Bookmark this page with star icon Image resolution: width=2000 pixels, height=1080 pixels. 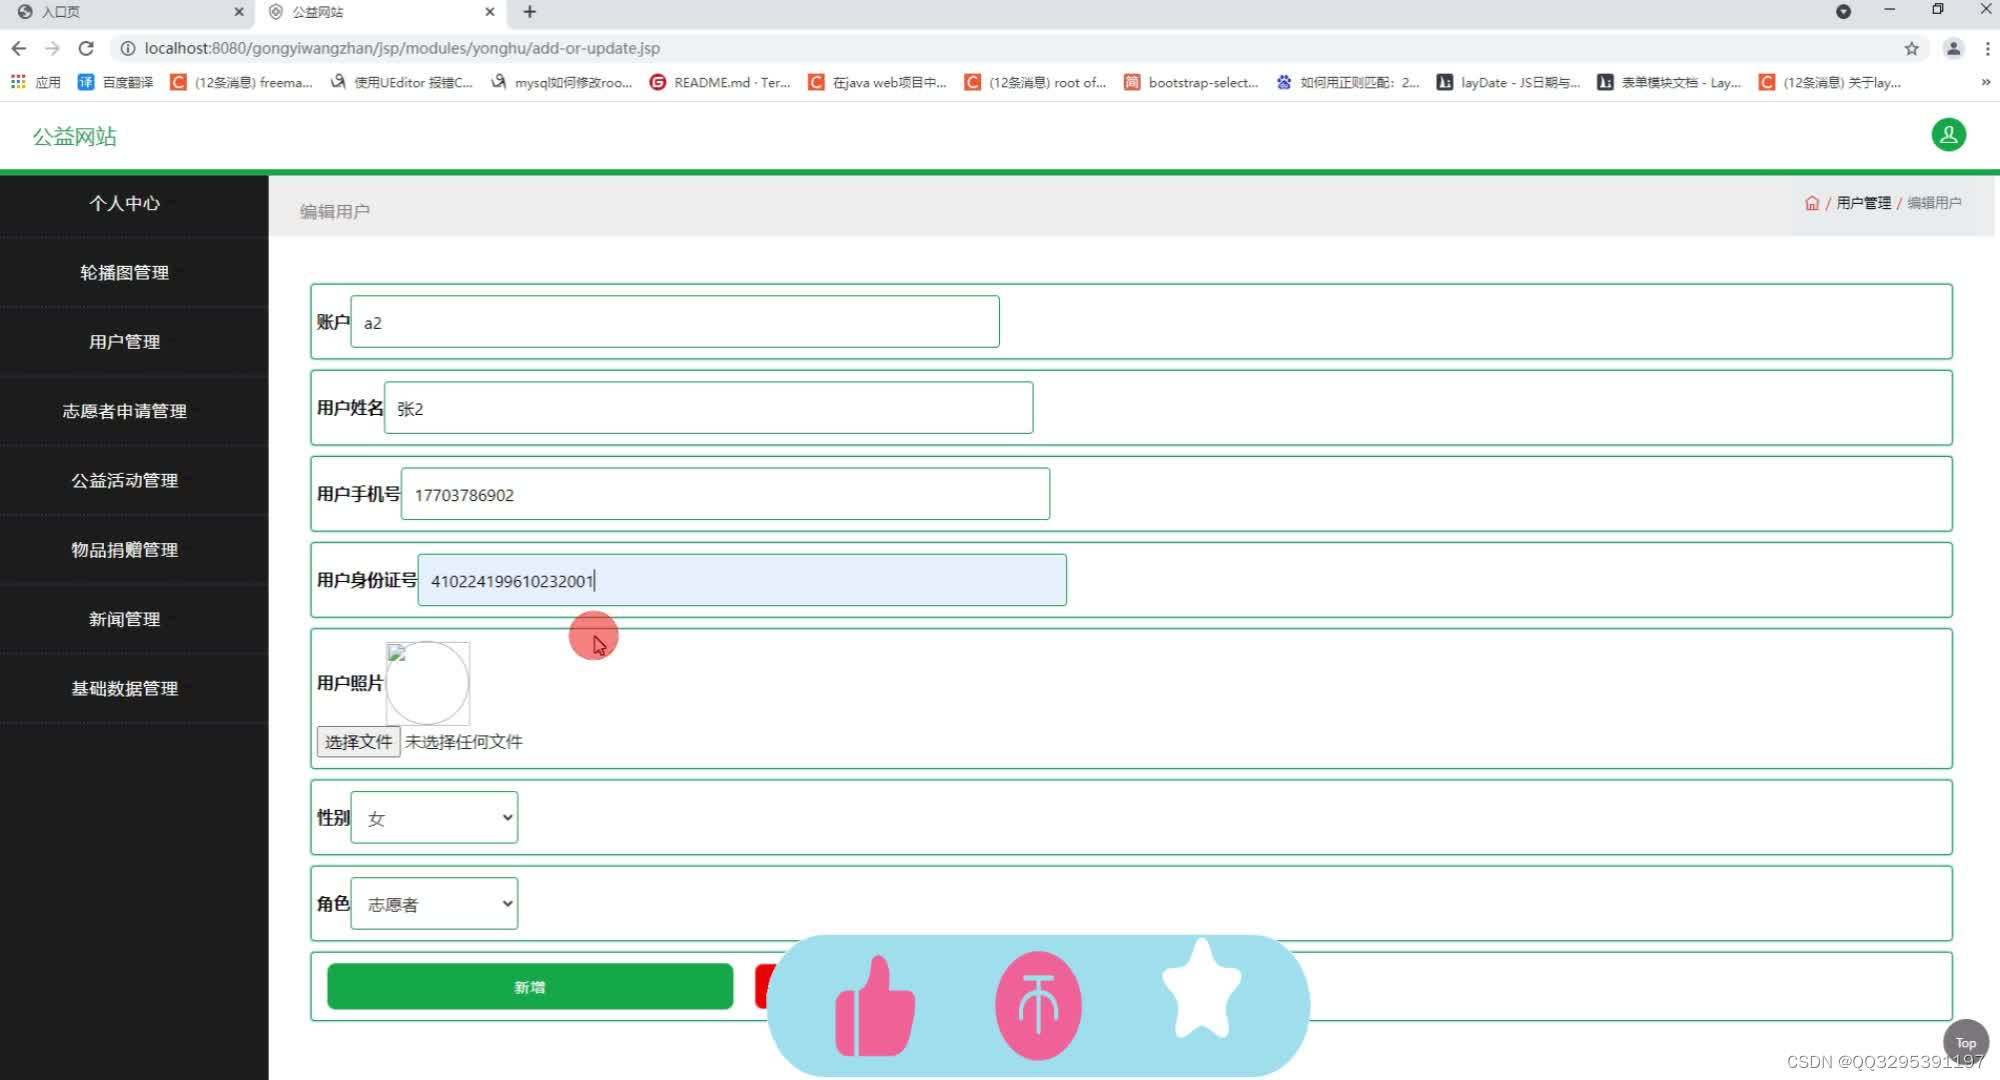point(1911,48)
